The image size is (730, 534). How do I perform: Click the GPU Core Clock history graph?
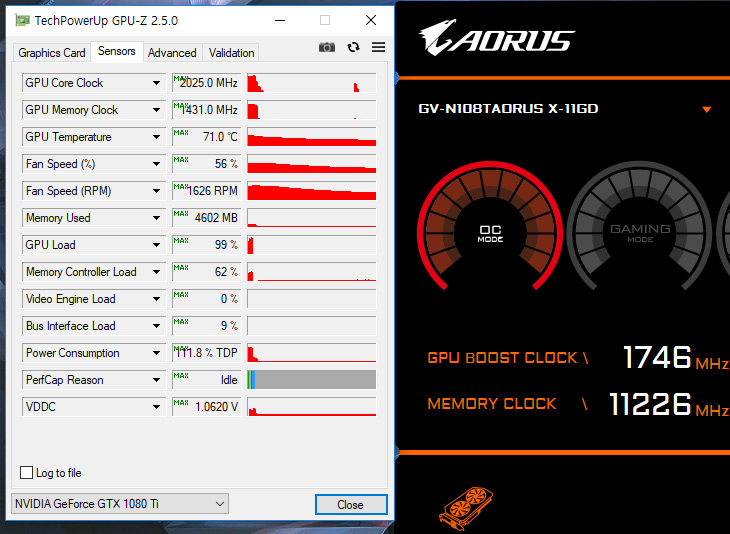311,83
